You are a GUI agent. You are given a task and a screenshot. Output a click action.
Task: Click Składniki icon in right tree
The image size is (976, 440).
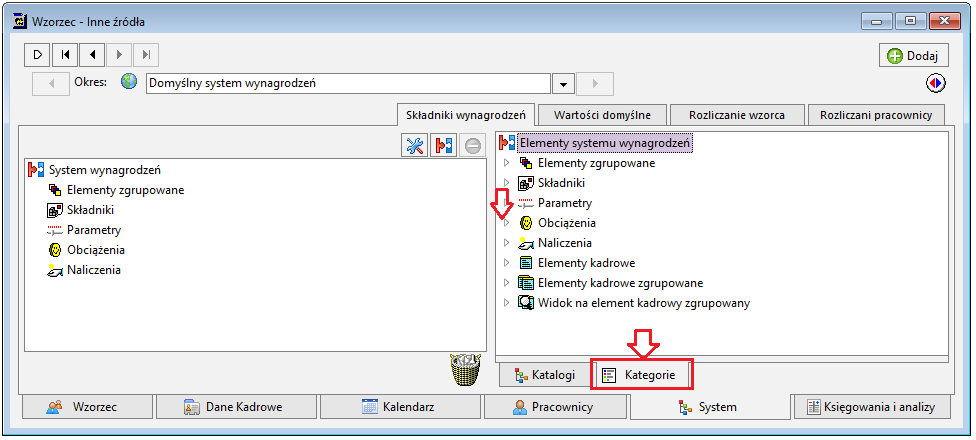(x=526, y=183)
